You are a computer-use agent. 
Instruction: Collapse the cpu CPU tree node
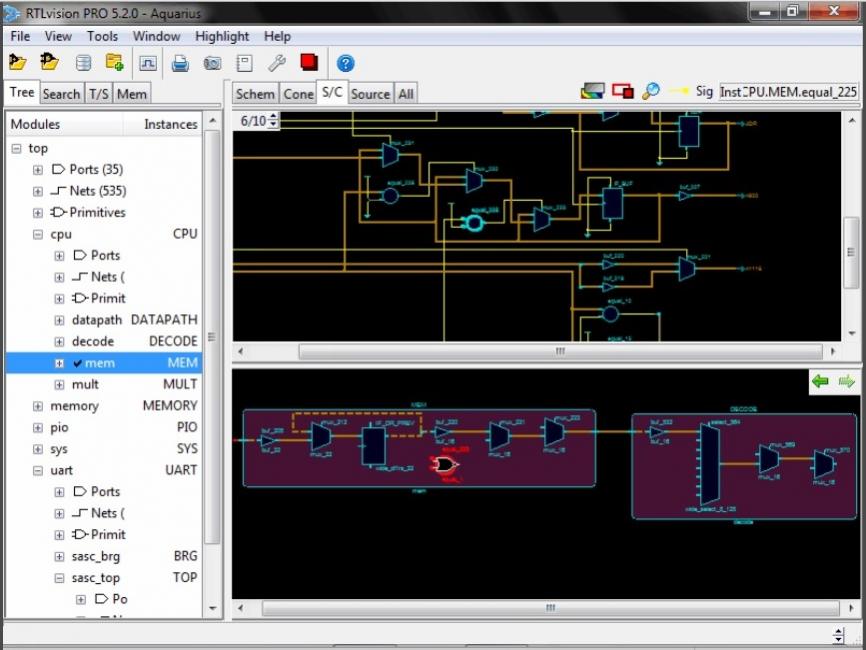pos(38,234)
